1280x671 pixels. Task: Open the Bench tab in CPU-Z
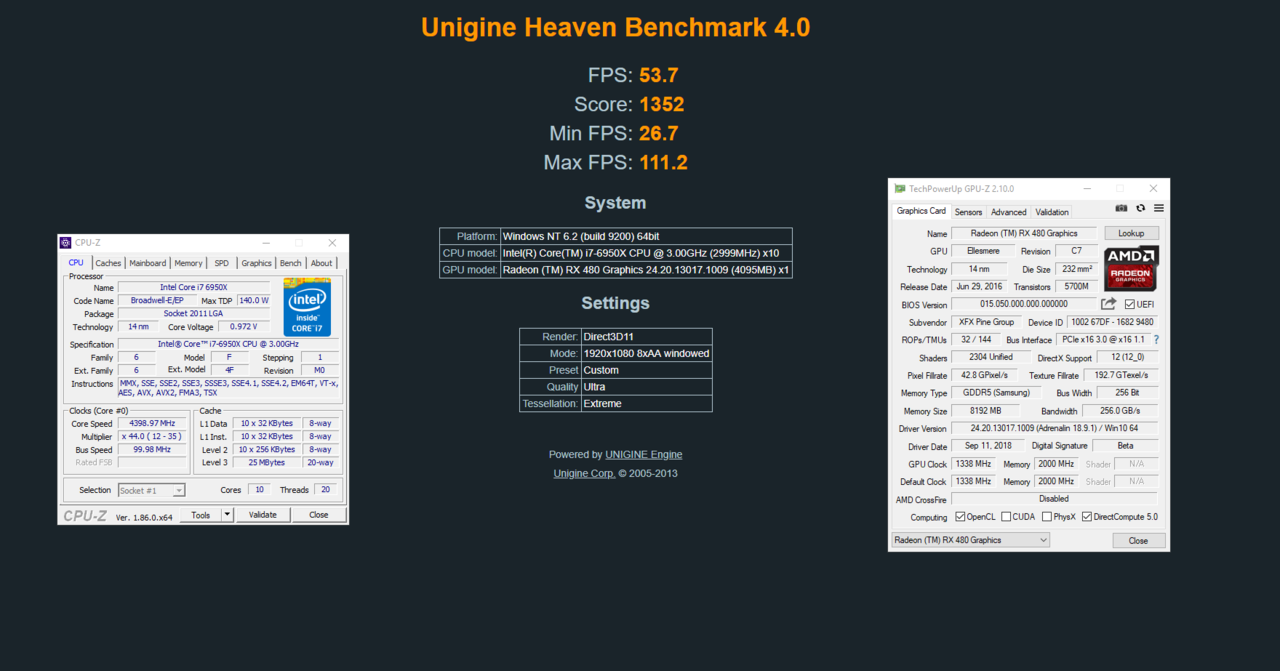[x=290, y=263]
